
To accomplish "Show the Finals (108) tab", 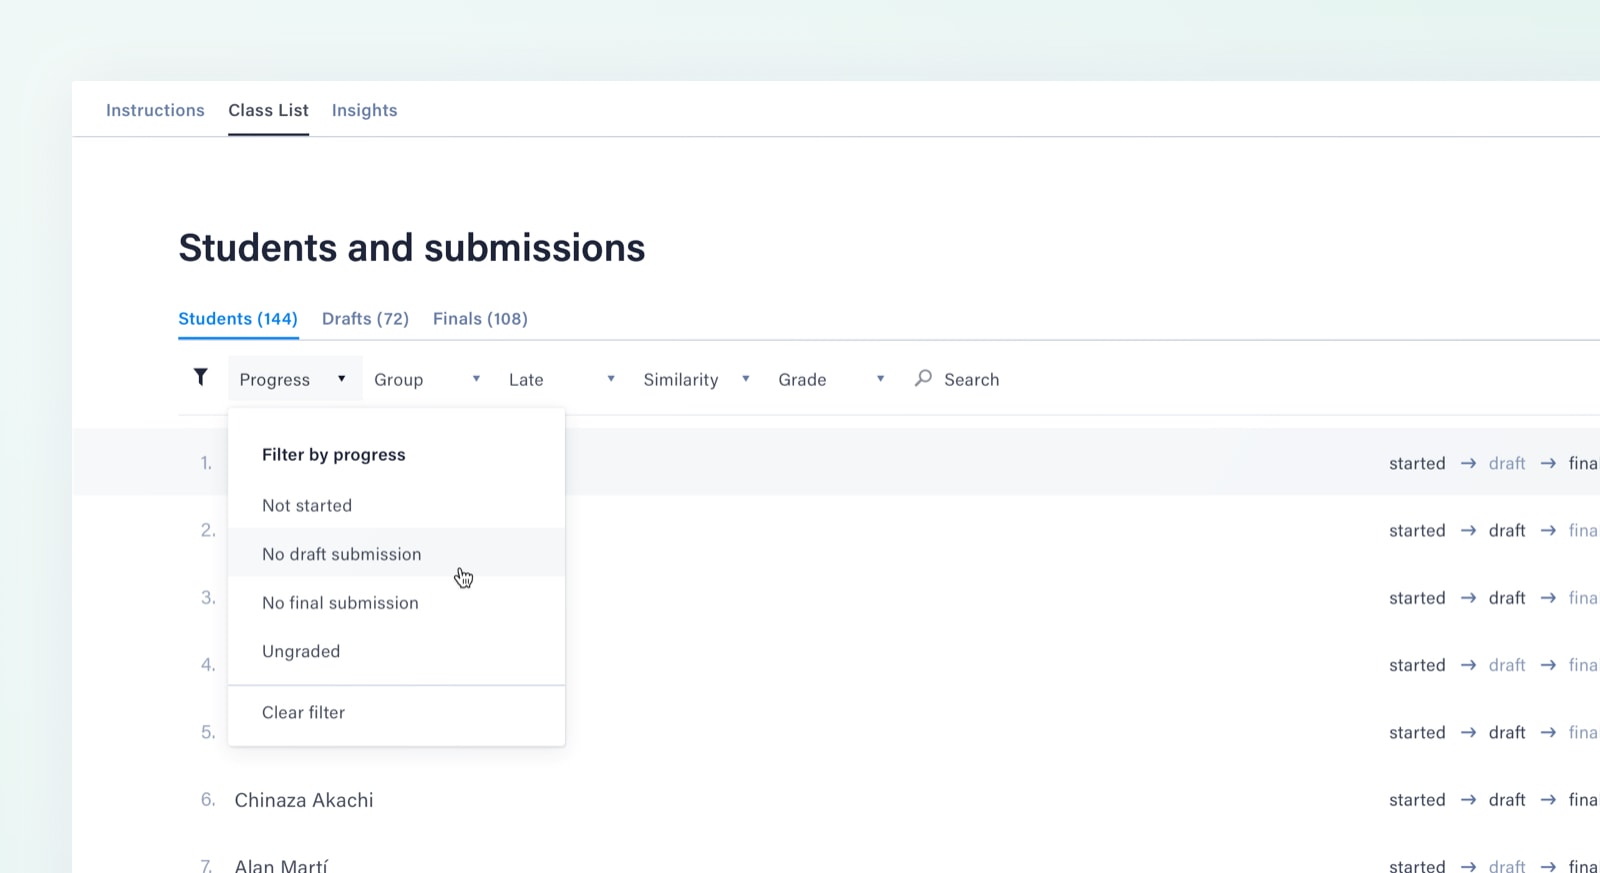I will pos(480,319).
